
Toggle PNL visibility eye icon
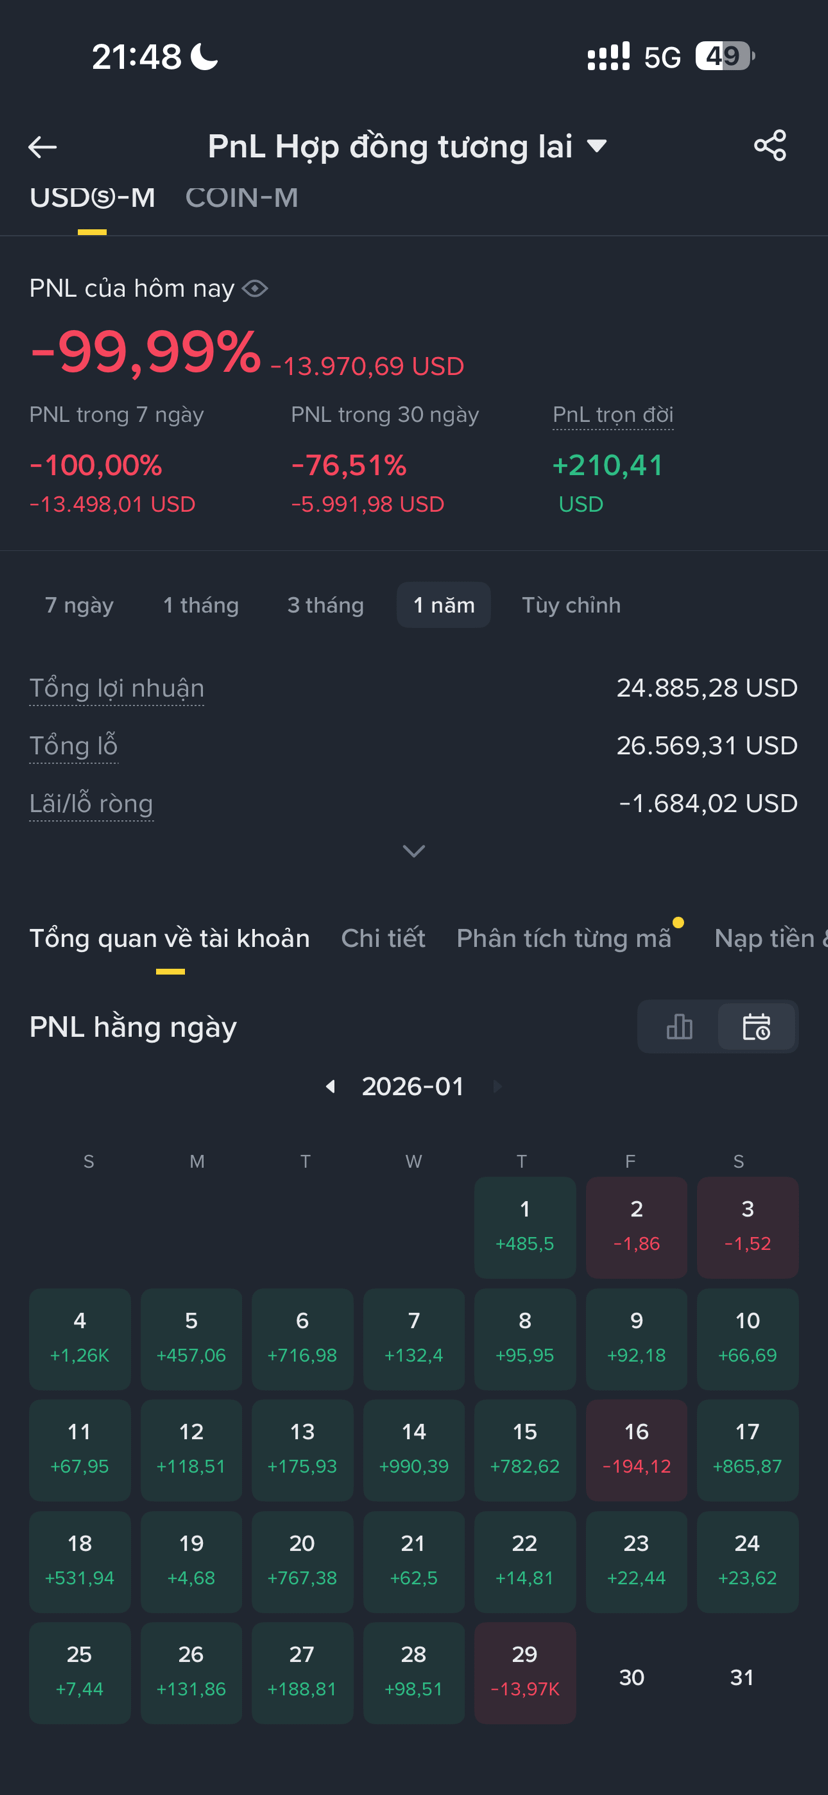pos(255,289)
